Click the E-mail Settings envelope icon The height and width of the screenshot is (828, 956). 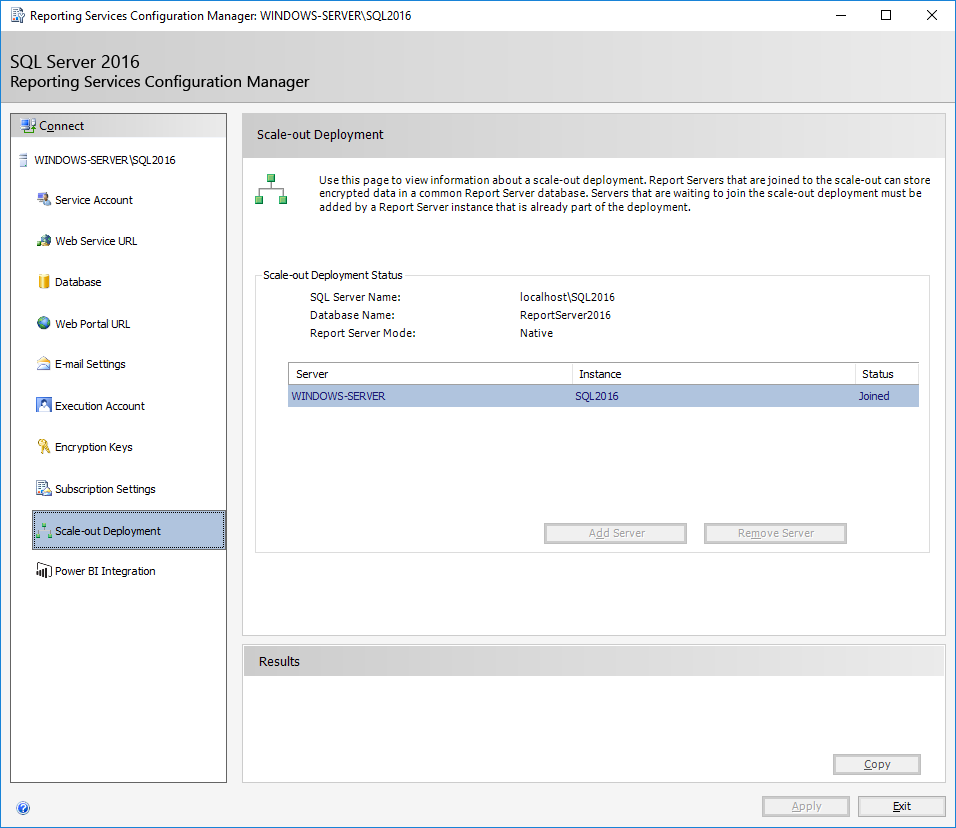tap(44, 364)
